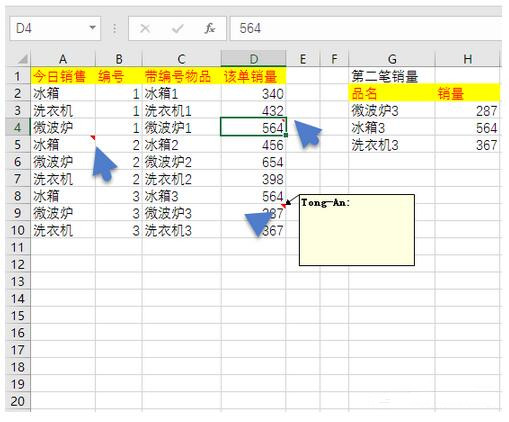Select cell A10 containing 洗衣机
Screen dimensions: 509x422
pos(63,230)
